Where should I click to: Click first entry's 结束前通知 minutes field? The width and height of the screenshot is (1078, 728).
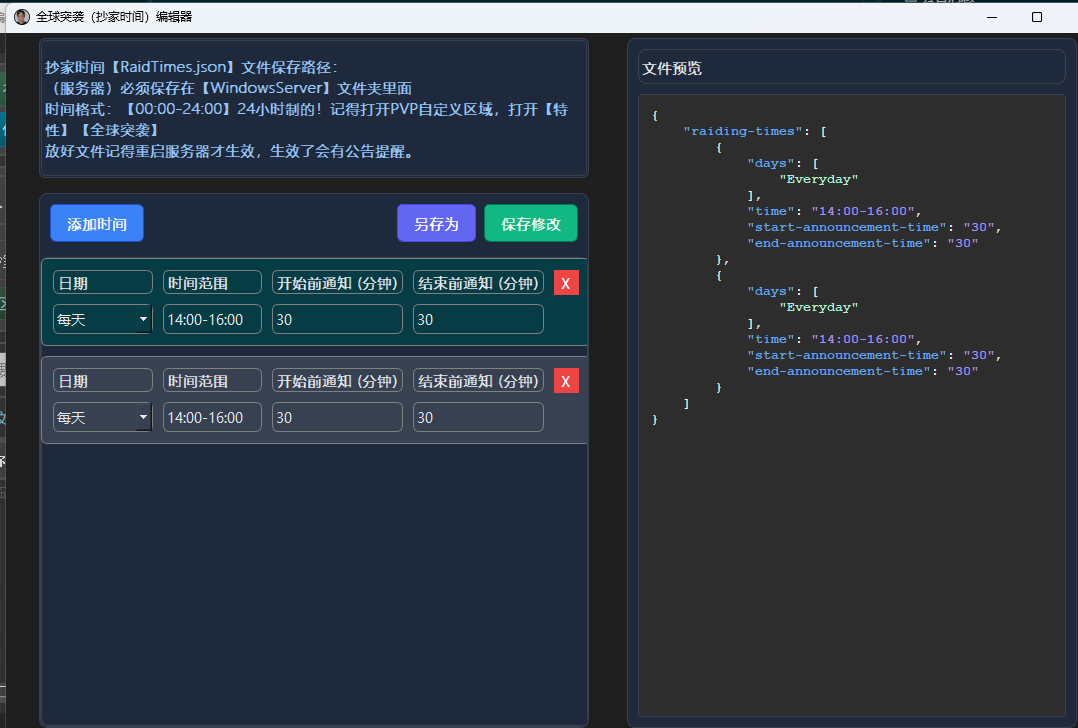478,320
